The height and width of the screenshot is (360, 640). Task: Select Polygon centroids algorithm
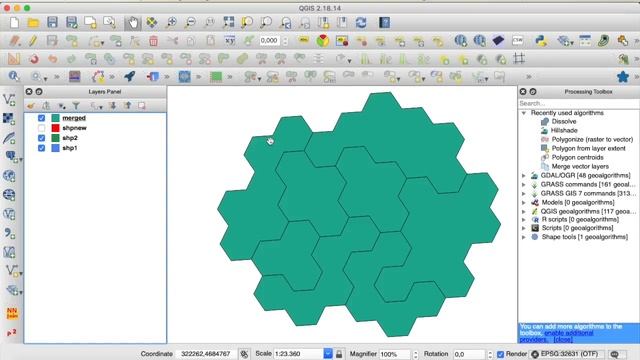(x=577, y=158)
